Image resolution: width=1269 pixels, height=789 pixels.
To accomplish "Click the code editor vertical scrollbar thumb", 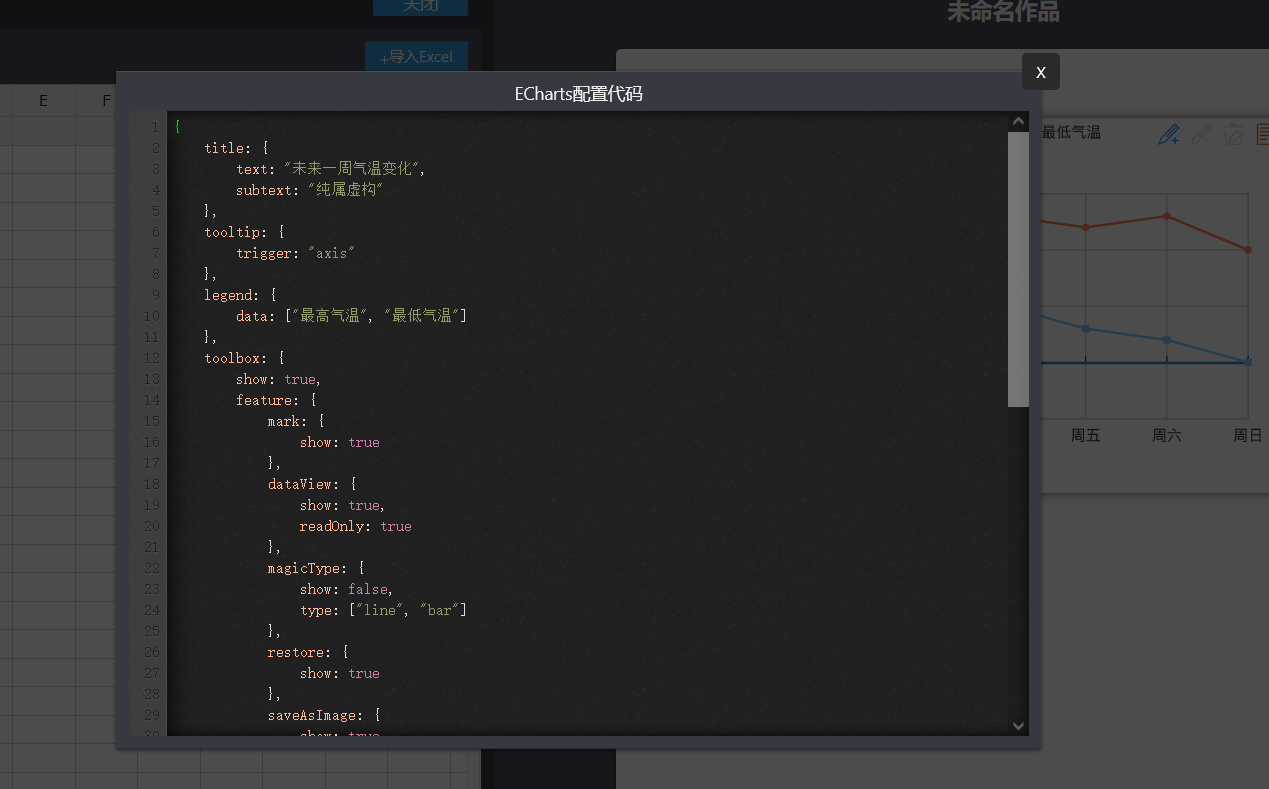I will pyautogui.click(x=1018, y=270).
